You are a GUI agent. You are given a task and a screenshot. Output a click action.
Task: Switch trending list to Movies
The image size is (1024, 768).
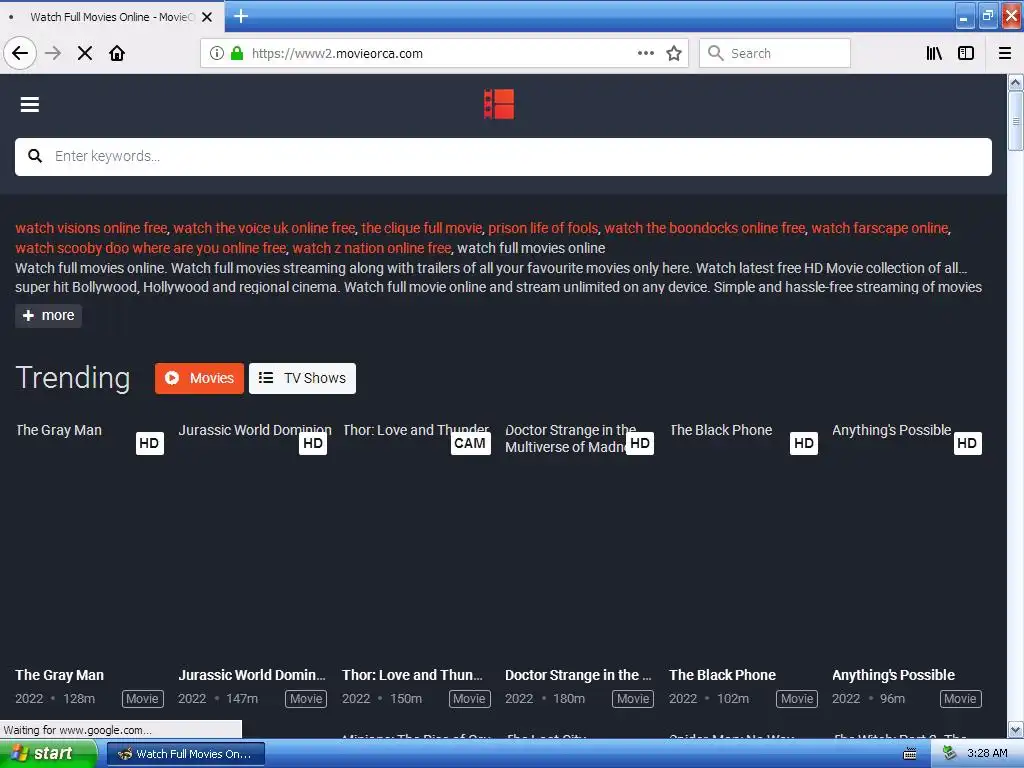[199, 378]
